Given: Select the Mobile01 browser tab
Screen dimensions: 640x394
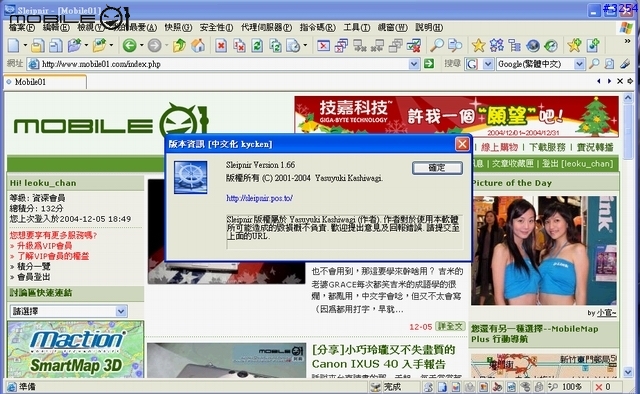Looking at the screenshot, I should [45, 82].
